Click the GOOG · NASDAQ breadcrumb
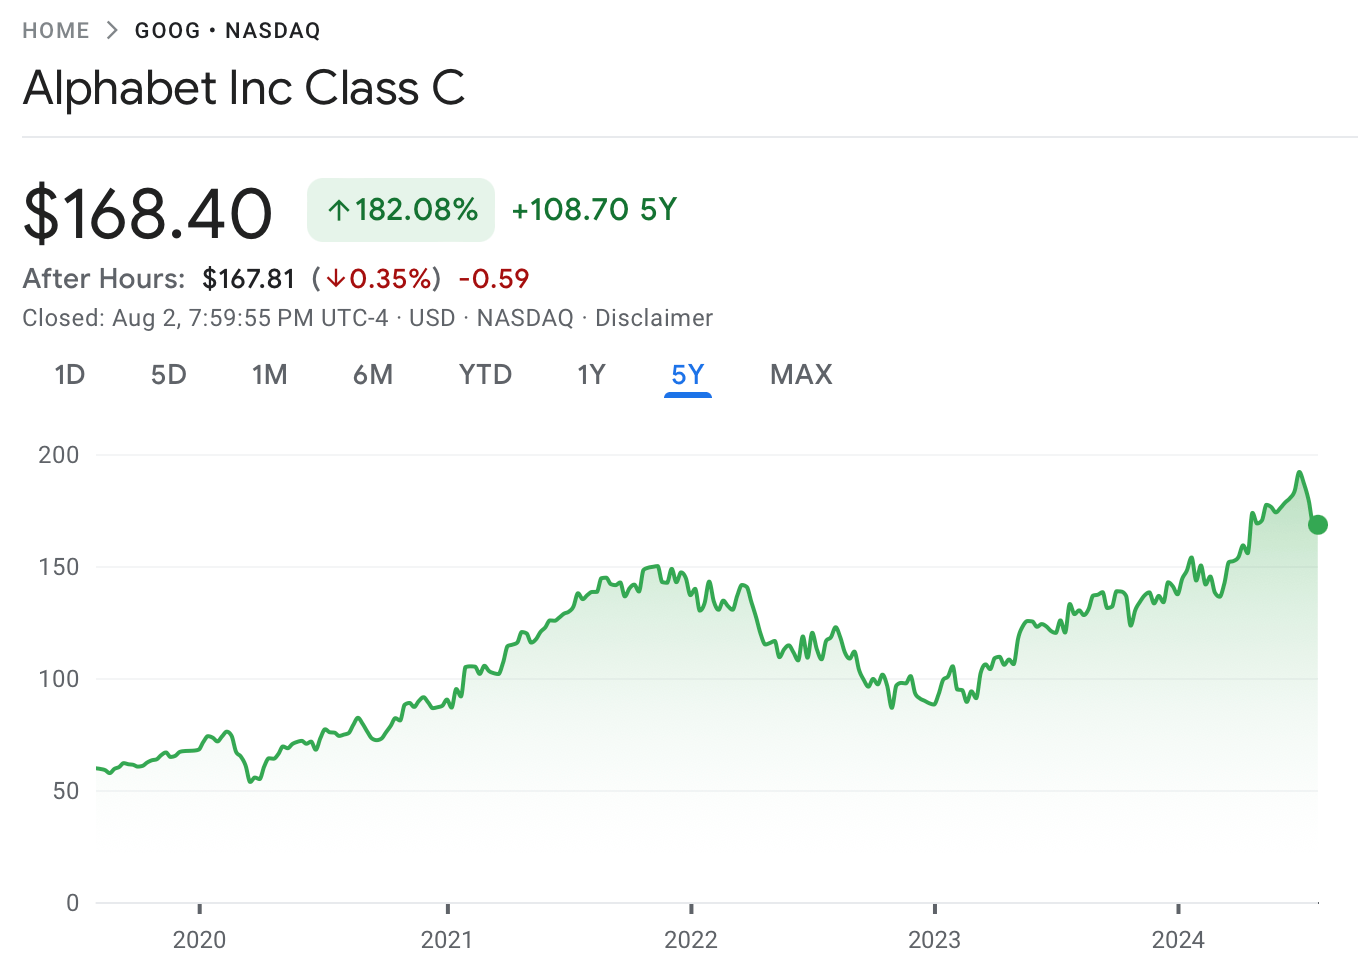Screen dimensions: 1358x968 (228, 31)
